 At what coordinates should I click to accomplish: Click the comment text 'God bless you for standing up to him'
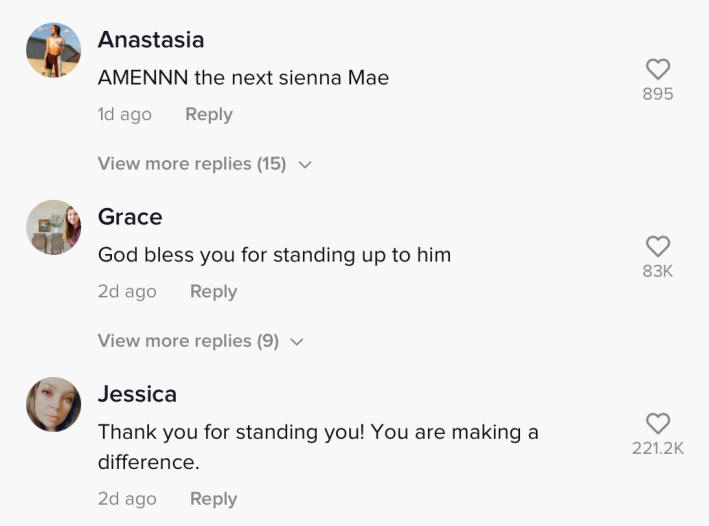274,255
